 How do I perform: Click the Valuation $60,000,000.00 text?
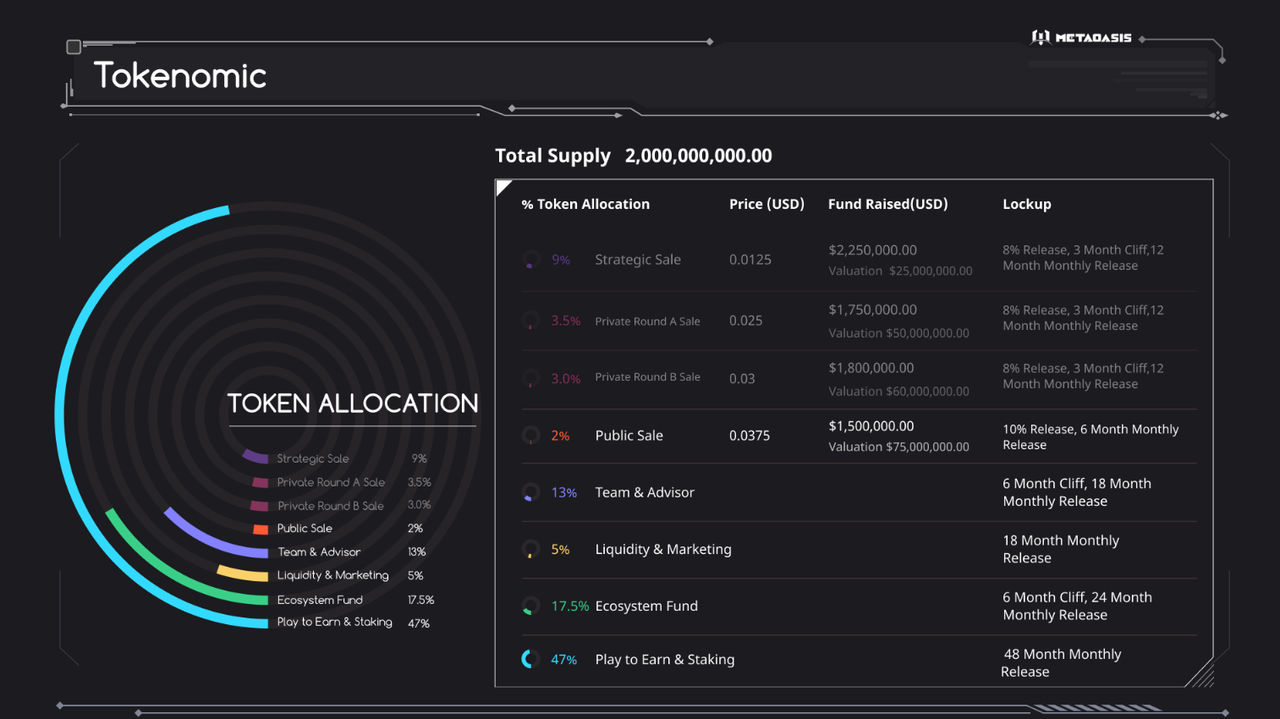899,391
